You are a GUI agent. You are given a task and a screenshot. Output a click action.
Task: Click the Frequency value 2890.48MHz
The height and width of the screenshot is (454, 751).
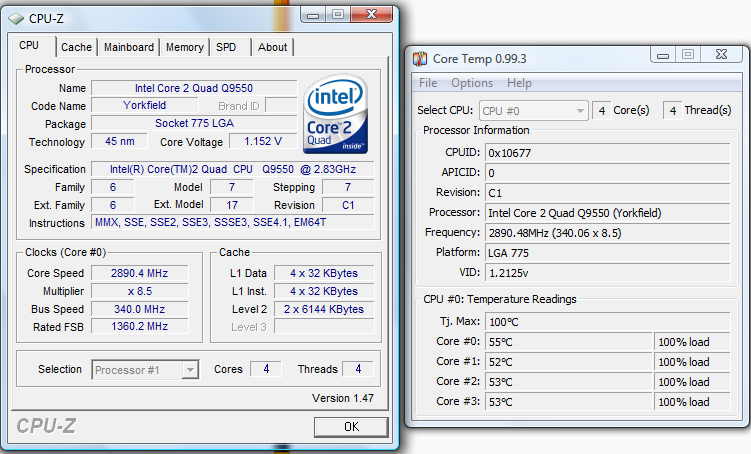[607, 233]
